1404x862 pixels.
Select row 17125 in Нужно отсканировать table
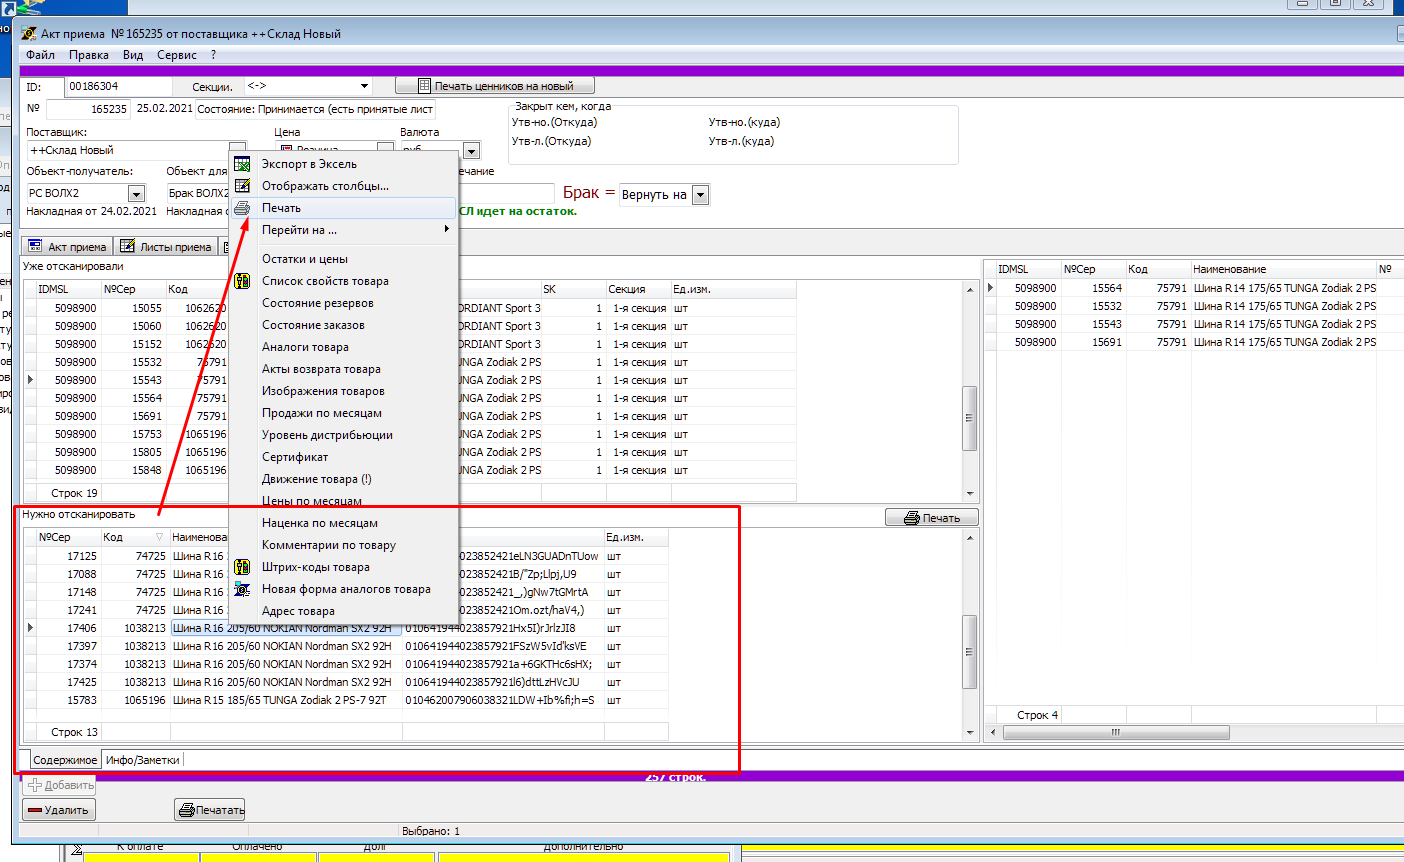pos(346,556)
